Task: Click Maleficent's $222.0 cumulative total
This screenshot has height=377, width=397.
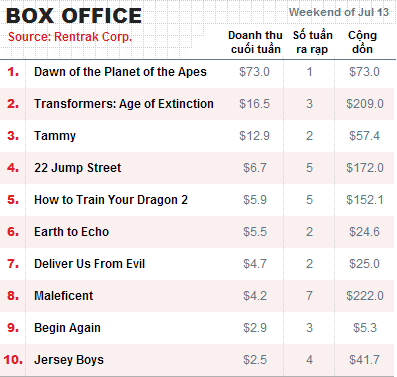Action: pos(365,296)
